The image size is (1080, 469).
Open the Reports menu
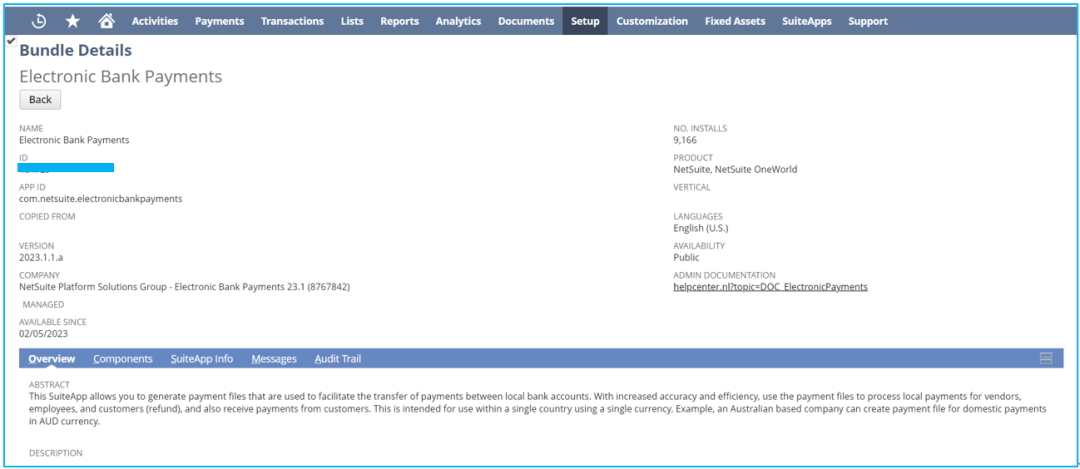tap(399, 21)
